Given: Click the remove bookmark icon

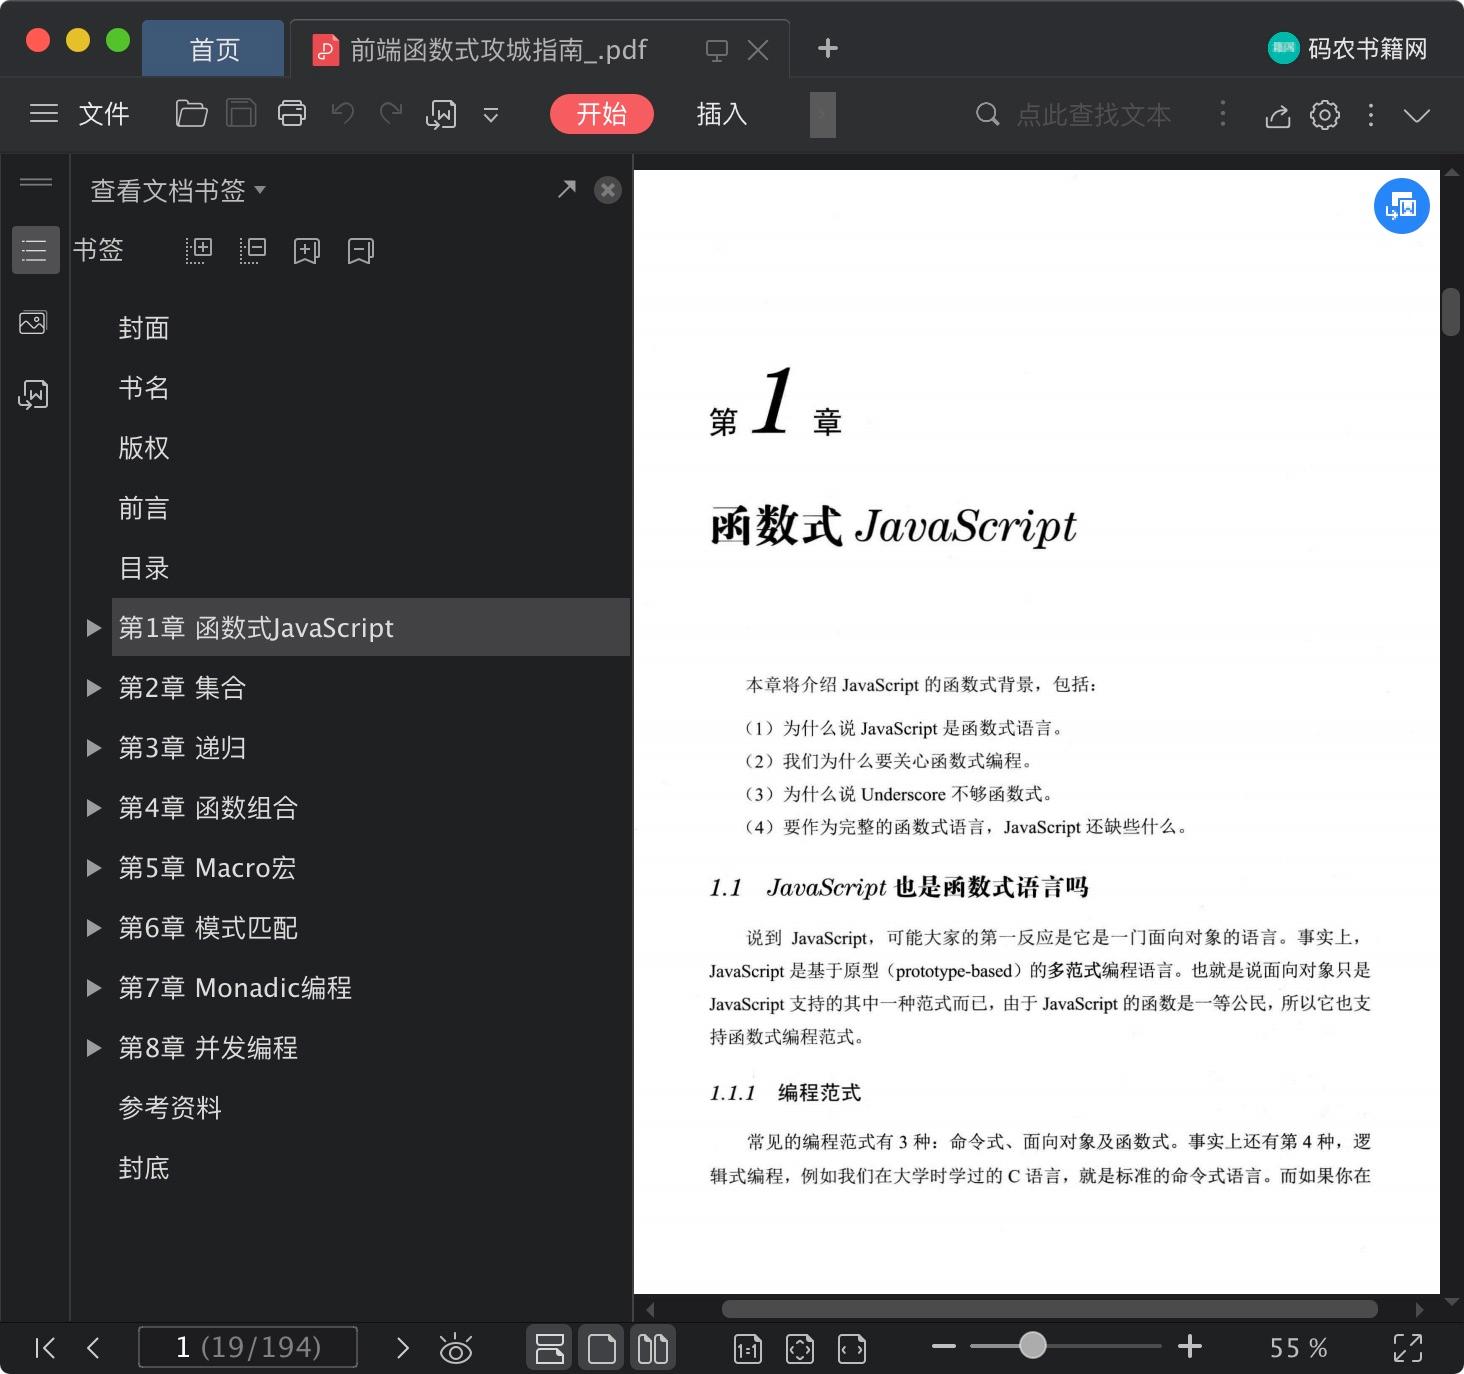Looking at the screenshot, I should [x=361, y=250].
